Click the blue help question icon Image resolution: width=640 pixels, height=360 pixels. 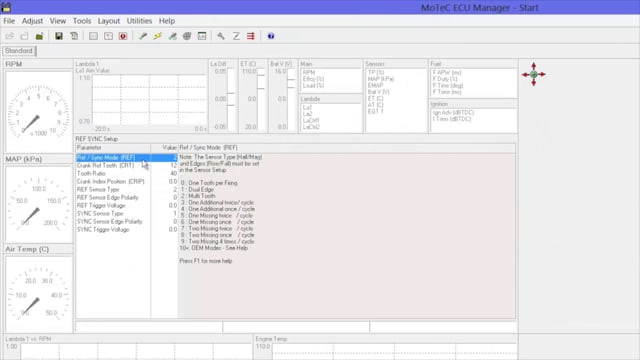point(271,36)
